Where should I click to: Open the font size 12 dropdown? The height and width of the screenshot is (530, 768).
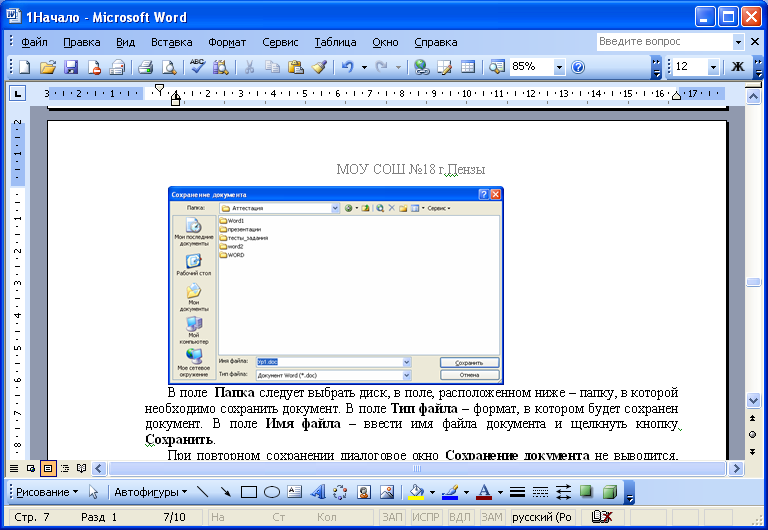(713, 67)
